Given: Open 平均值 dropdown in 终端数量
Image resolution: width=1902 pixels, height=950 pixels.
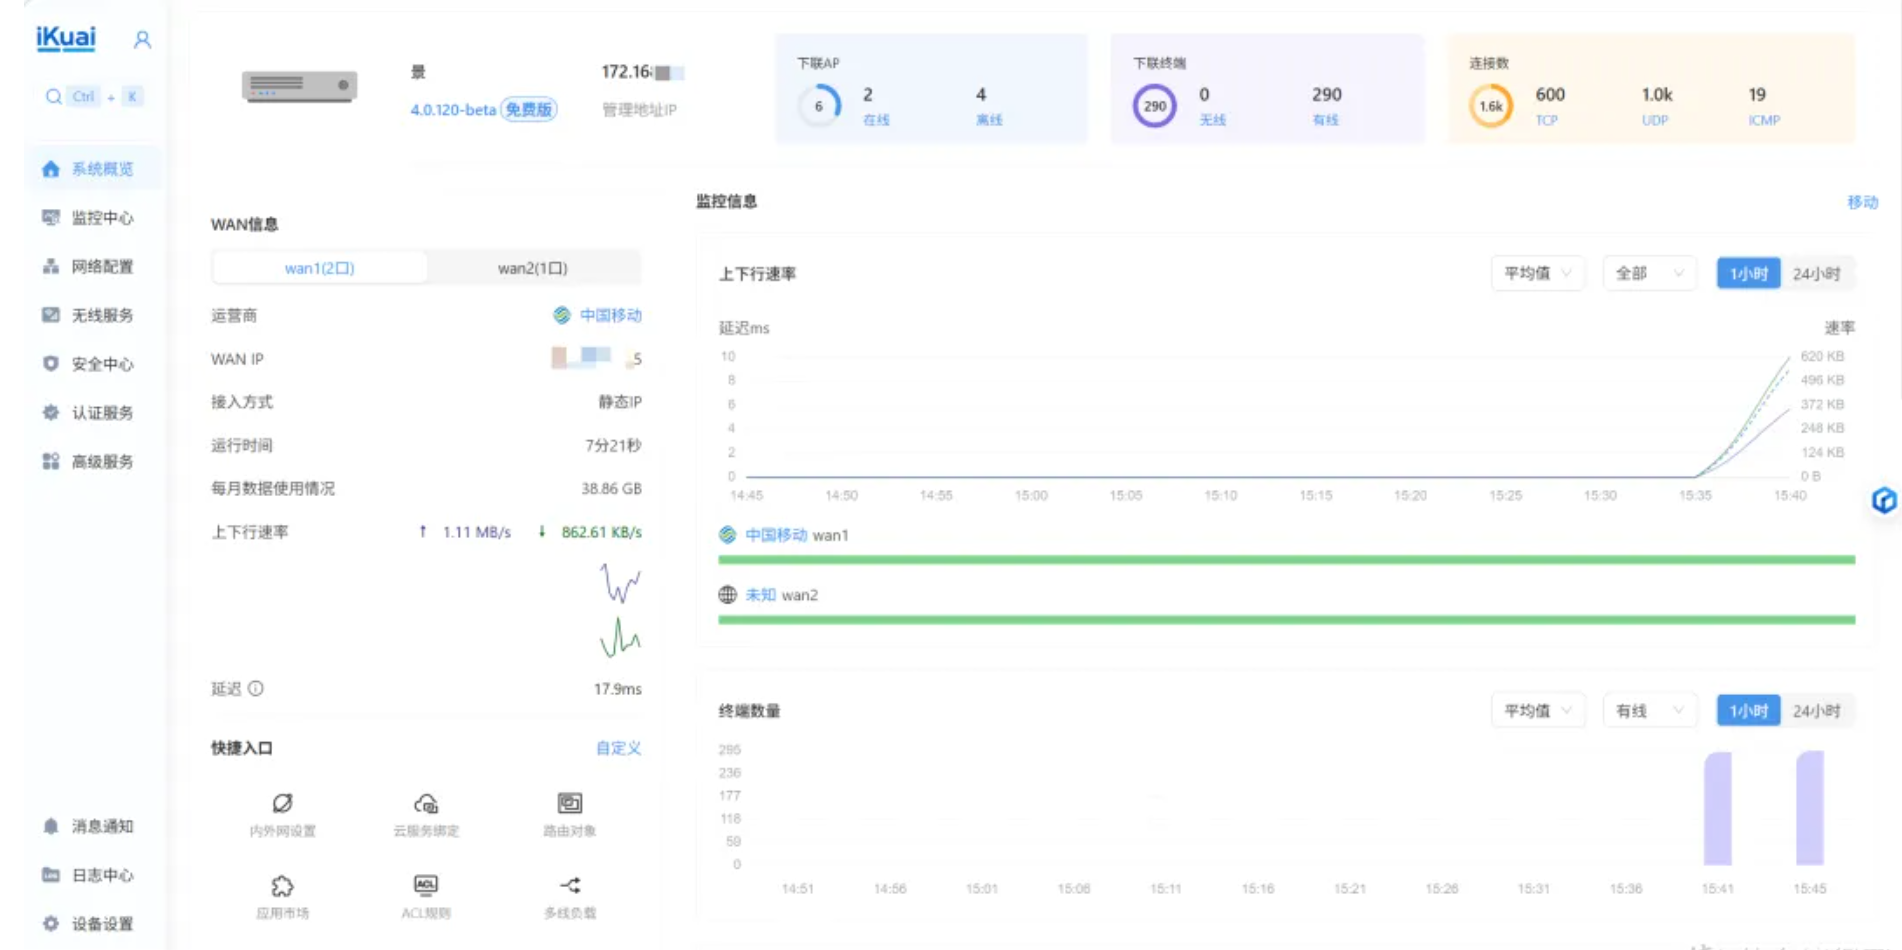Looking at the screenshot, I should pos(1538,710).
